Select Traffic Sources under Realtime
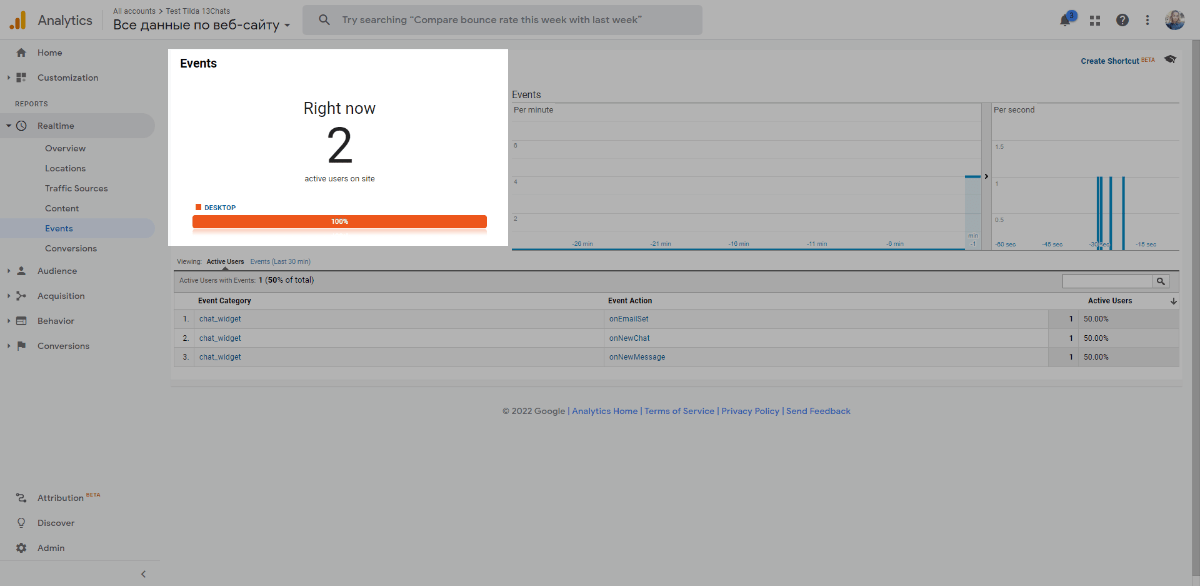 pyautogui.click(x=76, y=188)
